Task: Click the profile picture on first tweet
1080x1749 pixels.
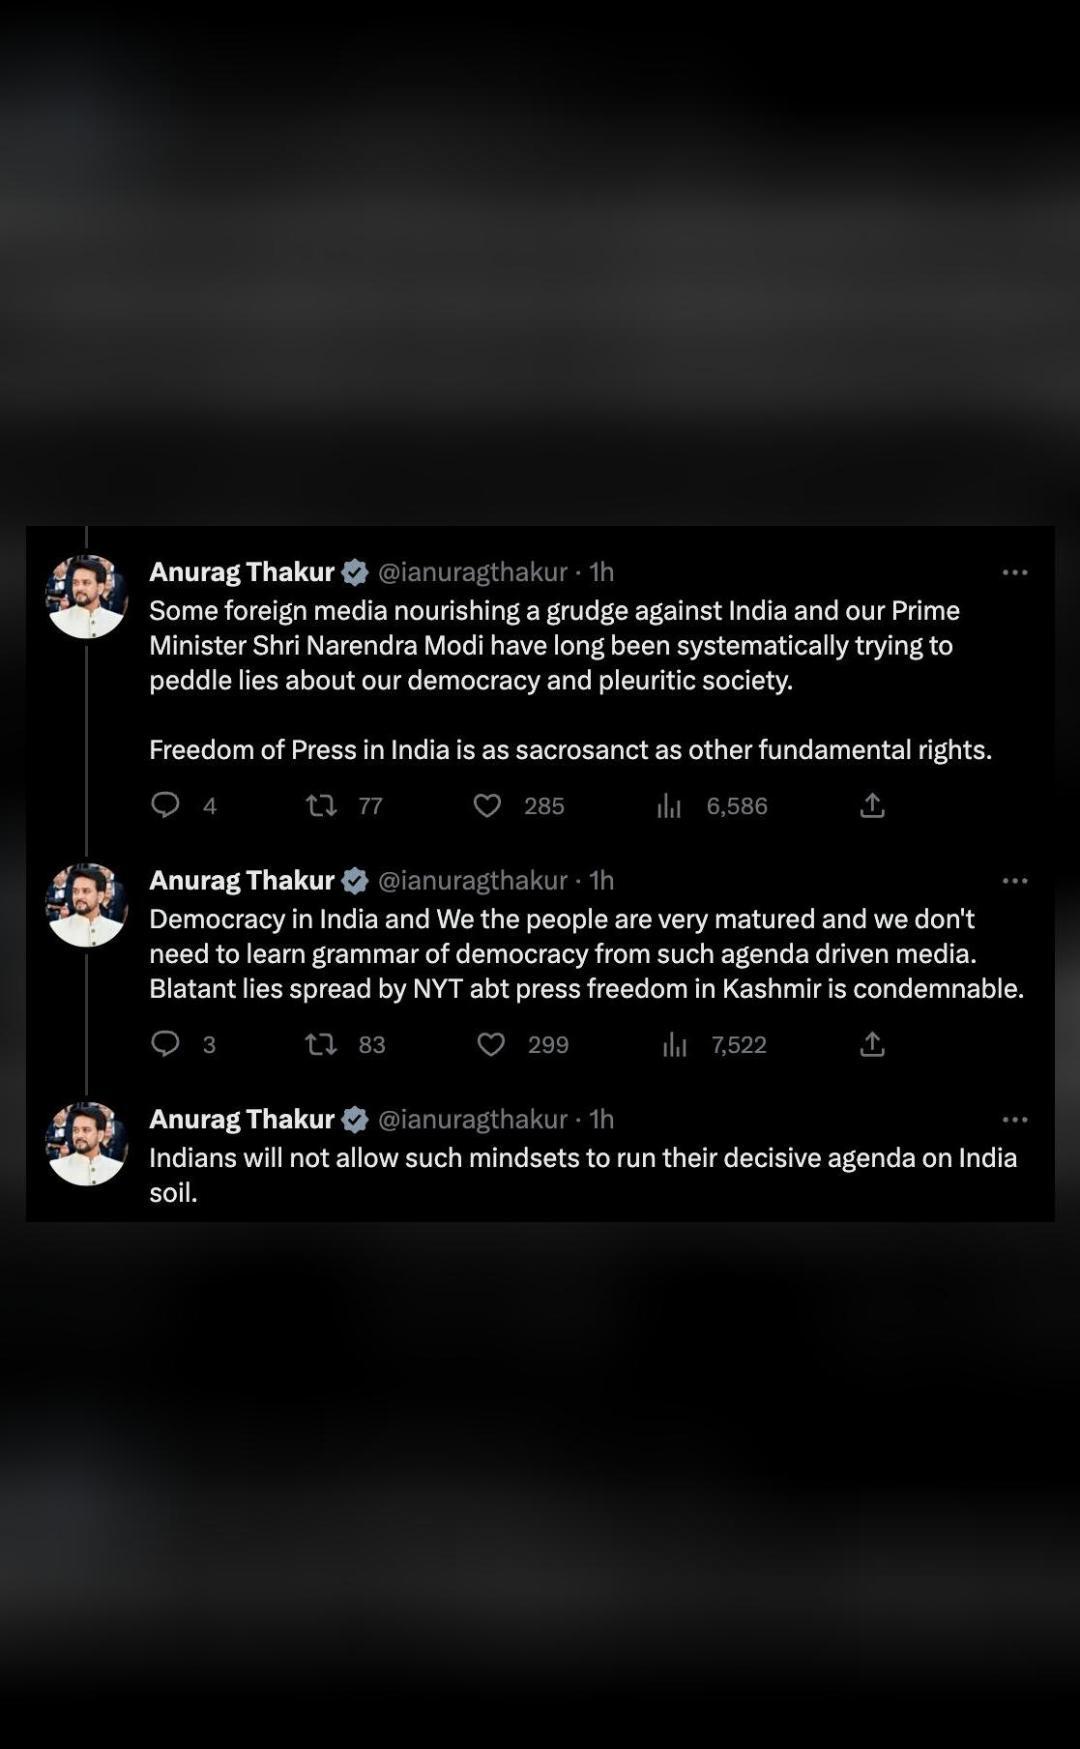Action: 87,597
